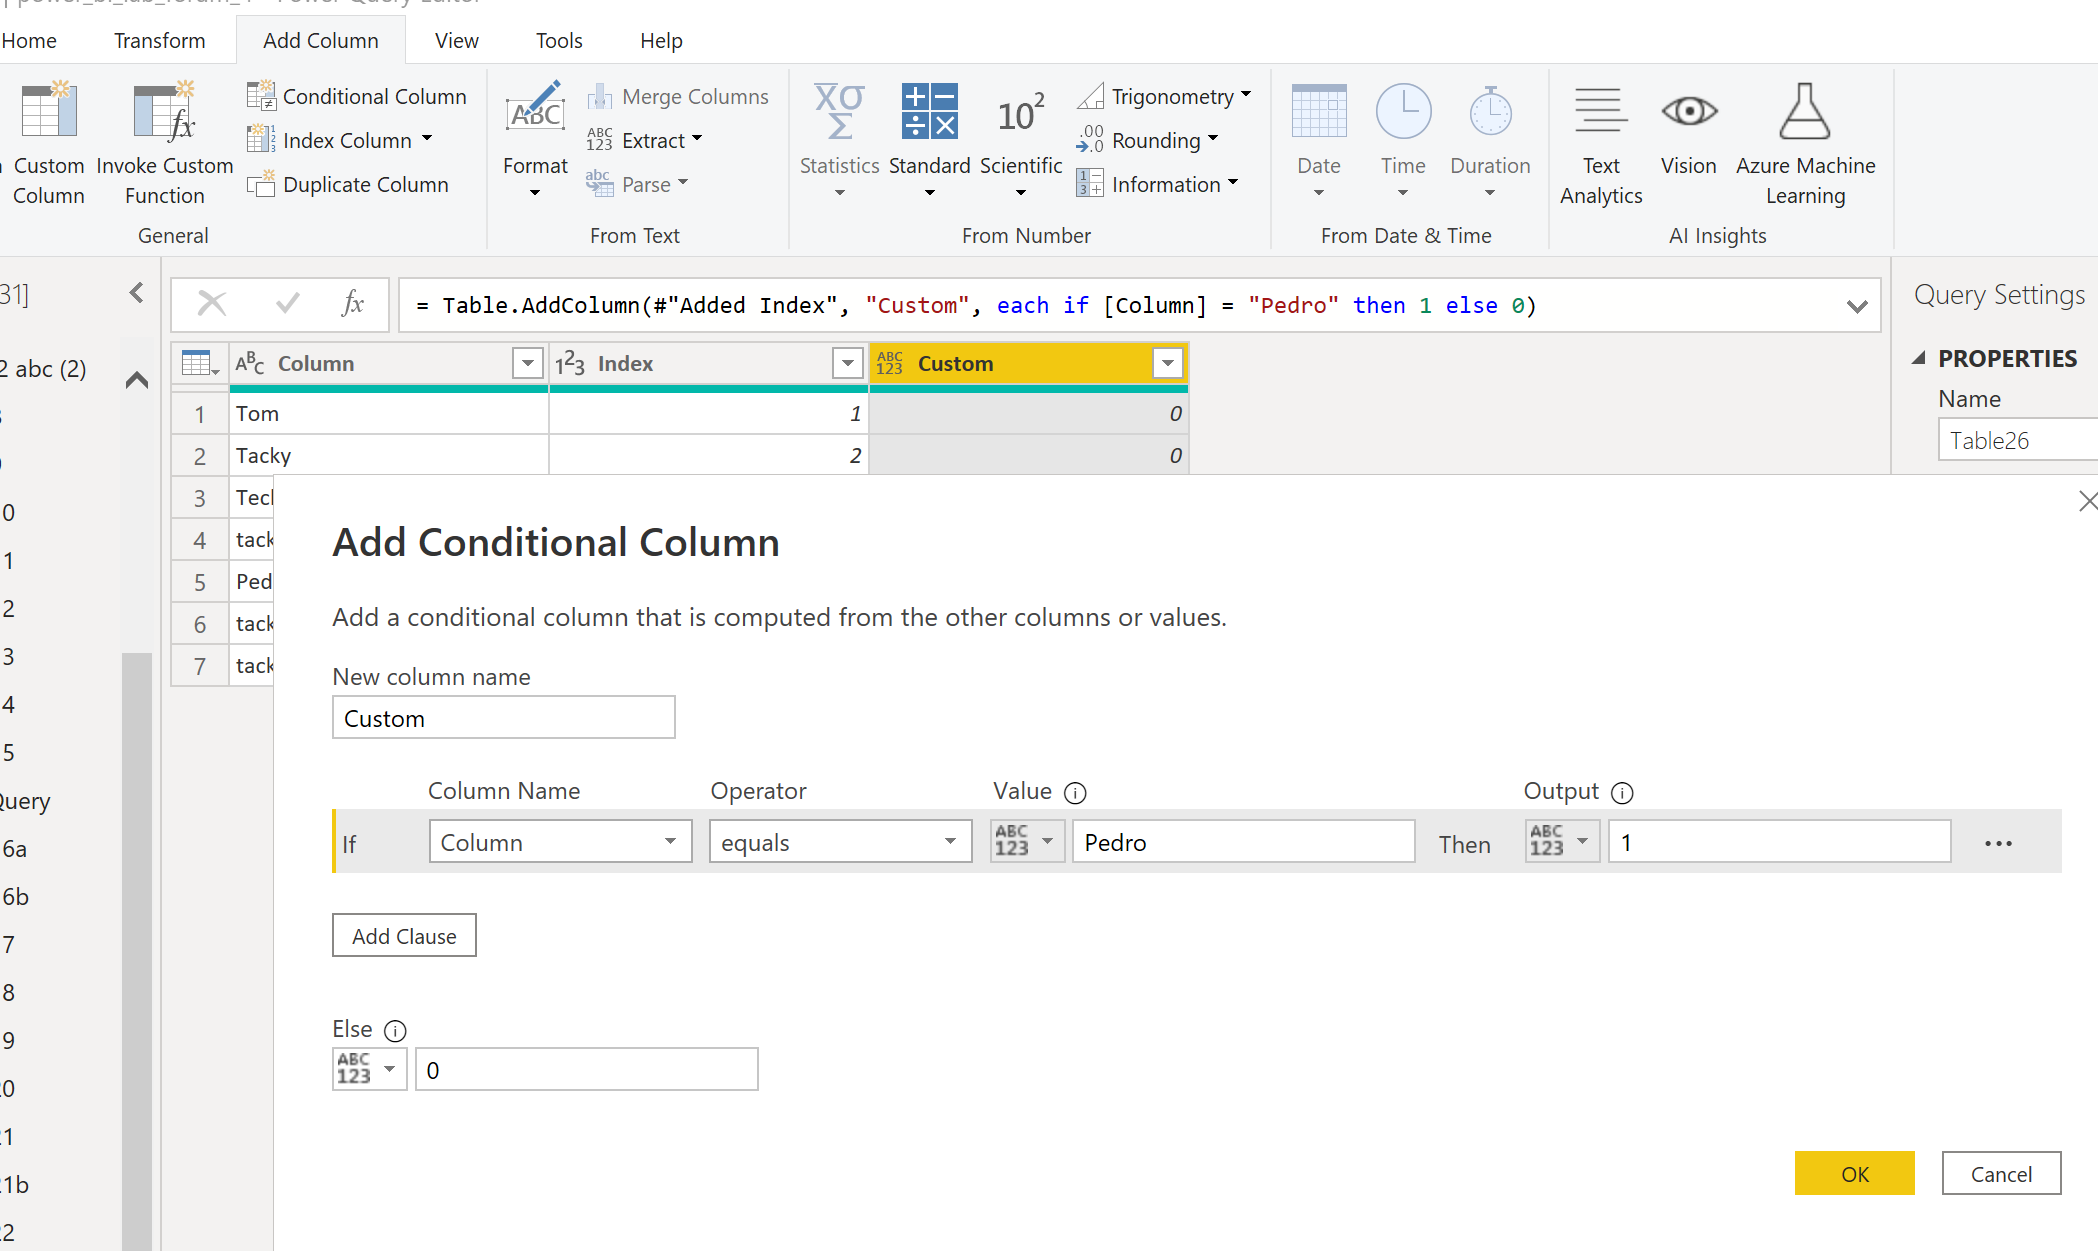Open Scientific number operations
This screenshot has width=2098, height=1251.
[1020, 140]
